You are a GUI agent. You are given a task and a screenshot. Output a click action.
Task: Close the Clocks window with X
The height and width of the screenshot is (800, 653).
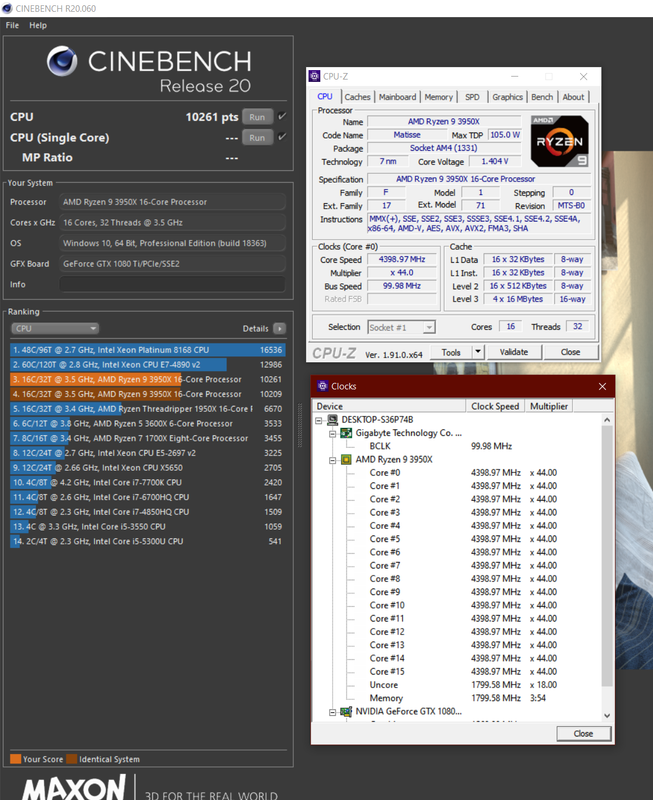point(602,386)
